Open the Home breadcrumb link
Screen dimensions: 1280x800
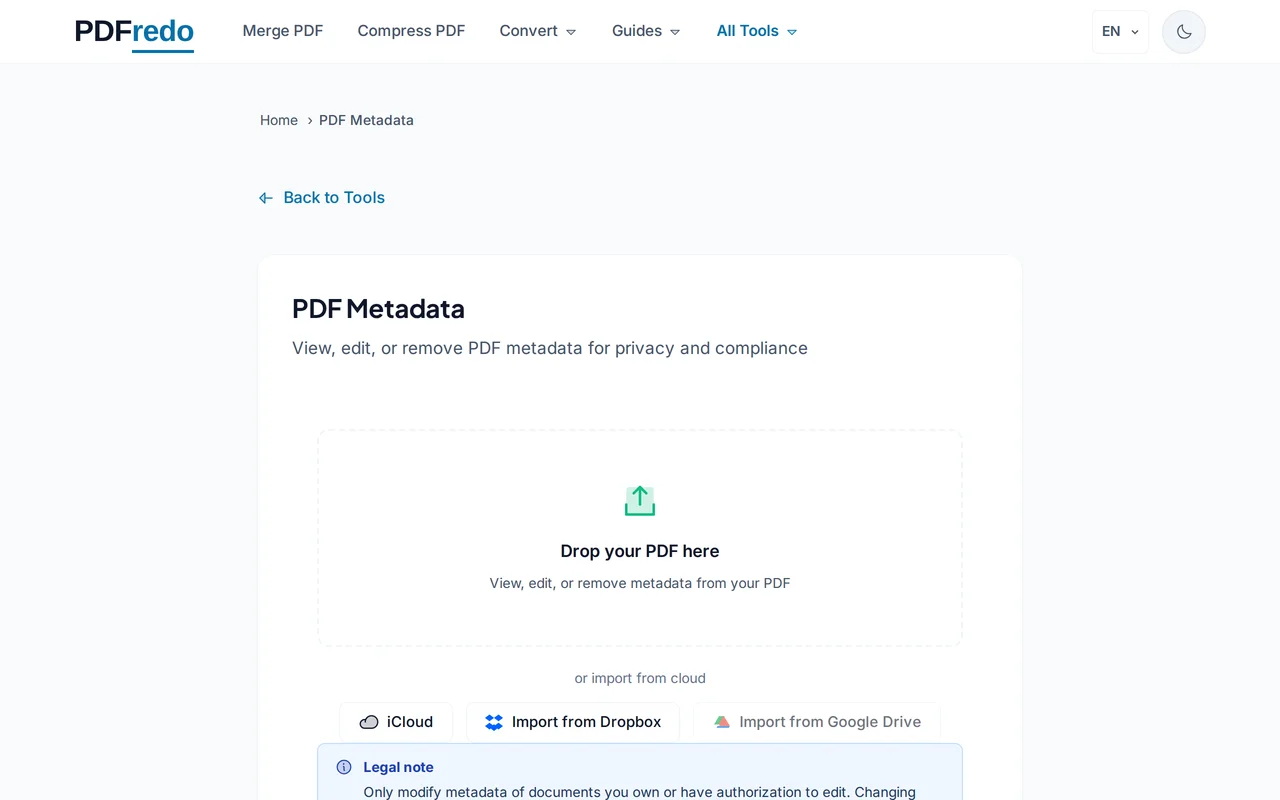[x=278, y=120]
